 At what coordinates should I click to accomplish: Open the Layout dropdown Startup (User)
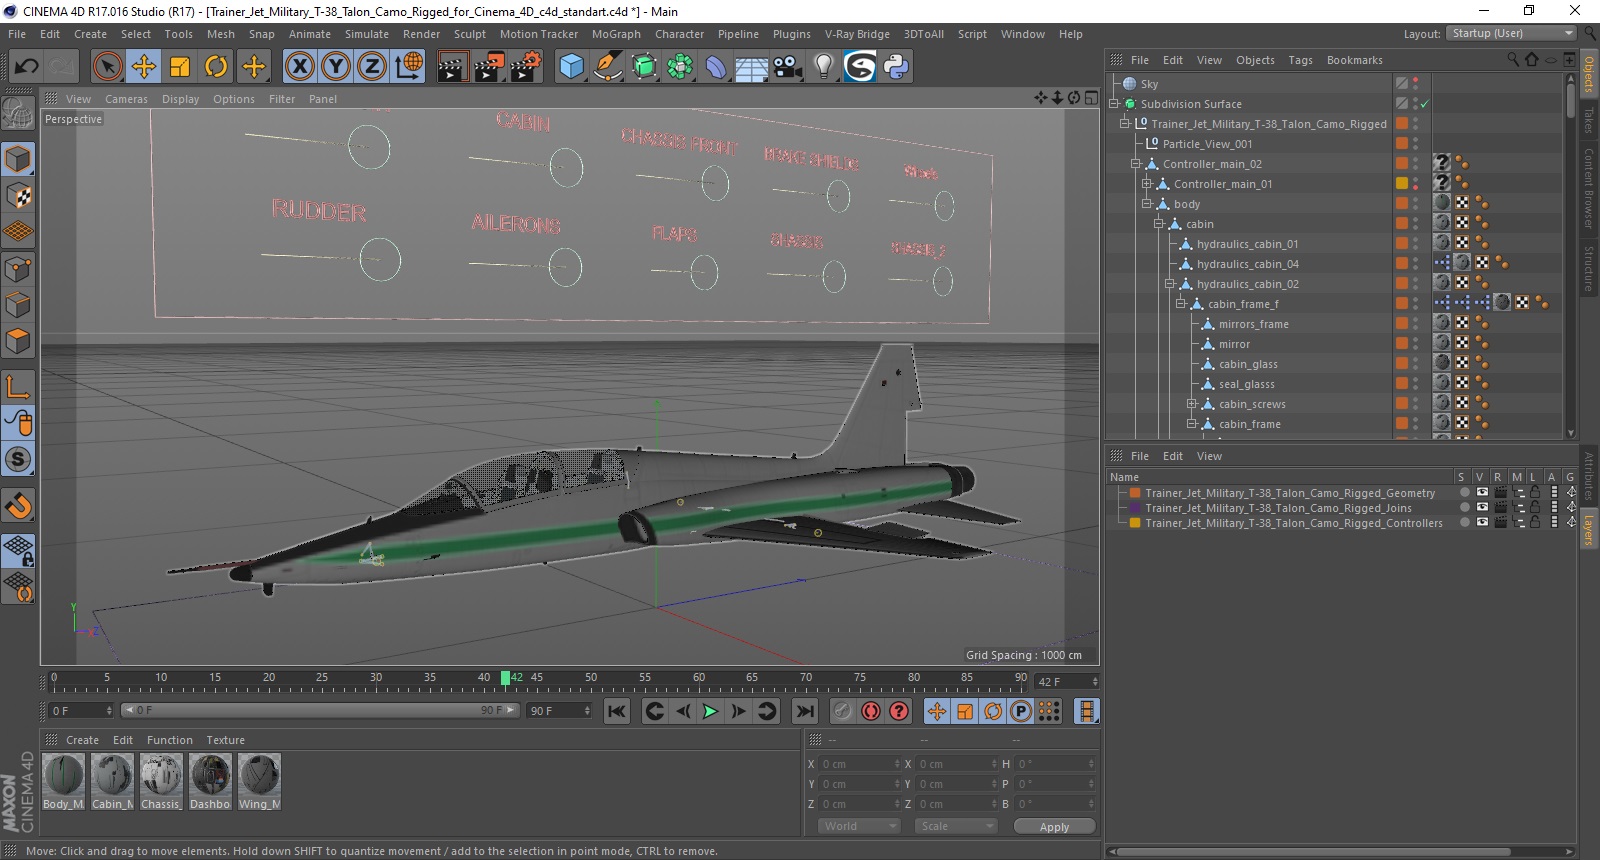click(1510, 33)
